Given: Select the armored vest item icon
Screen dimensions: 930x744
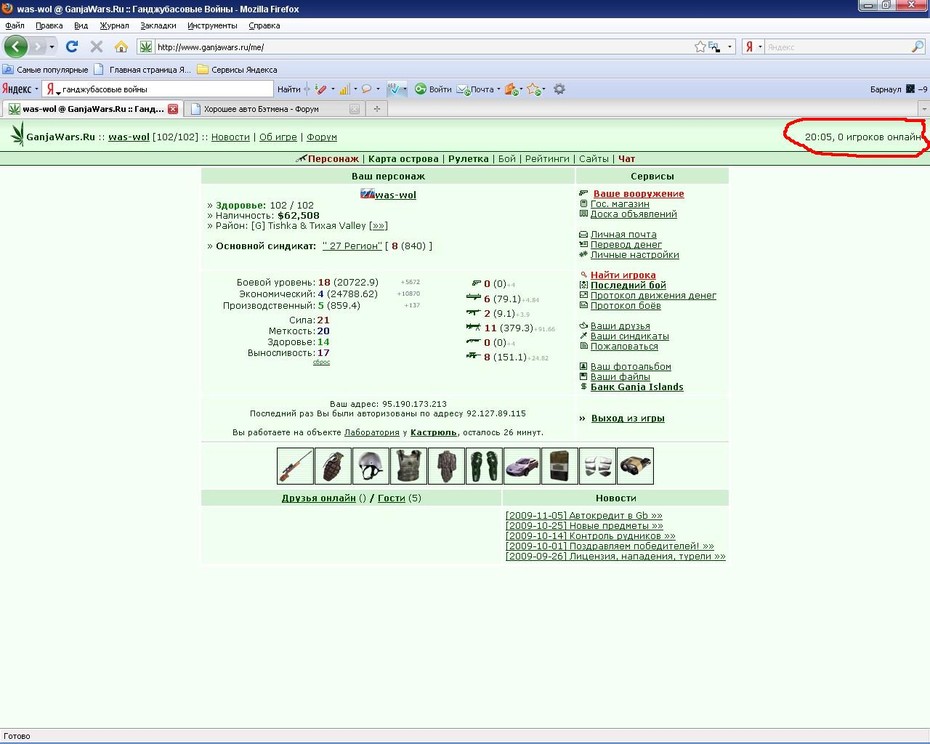Looking at the screenshot, I should tap(408, 466).
